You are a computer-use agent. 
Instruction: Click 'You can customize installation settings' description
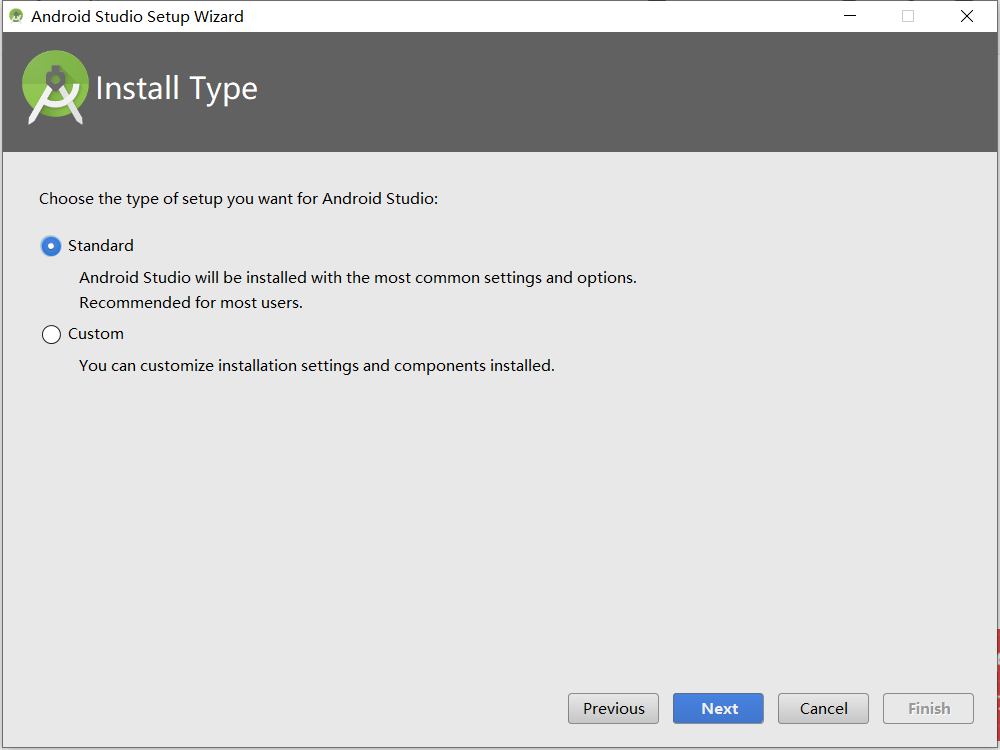click(317, 366)
